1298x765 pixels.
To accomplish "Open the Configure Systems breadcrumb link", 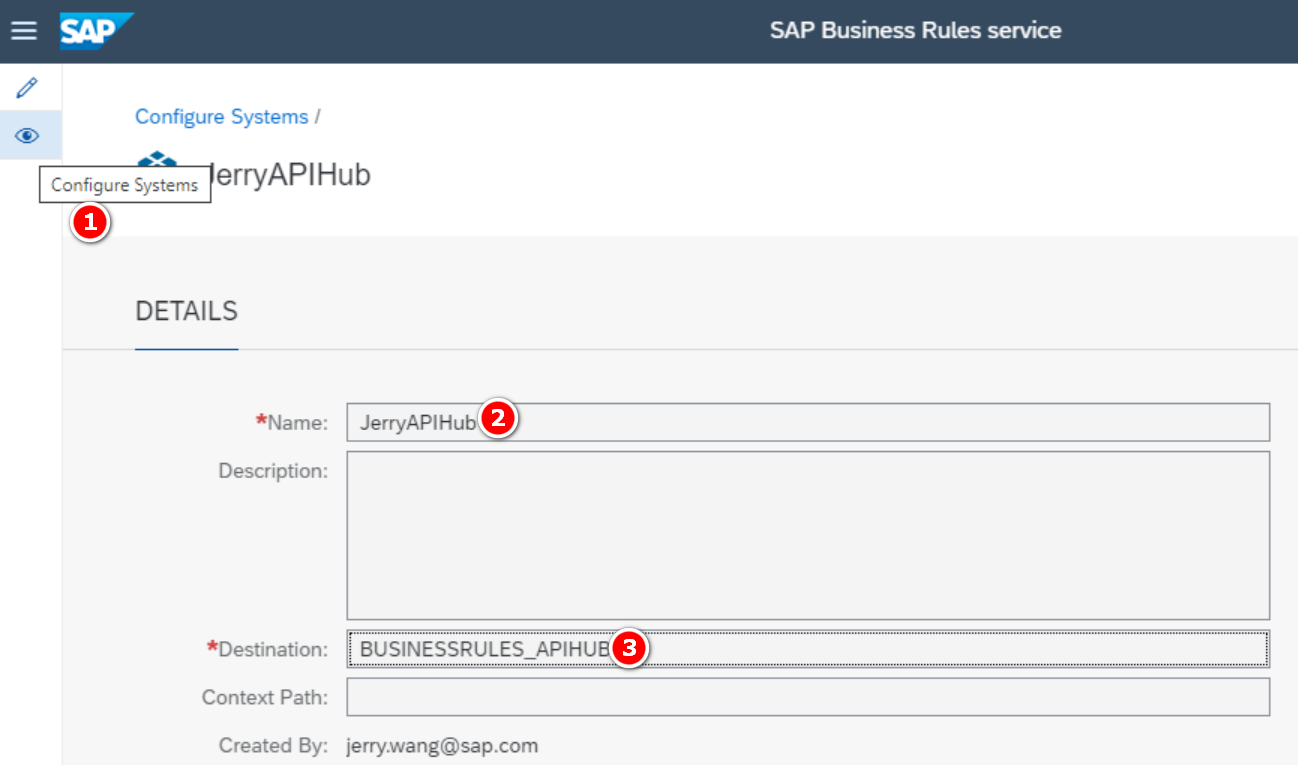I will click(x=221, y=116).
